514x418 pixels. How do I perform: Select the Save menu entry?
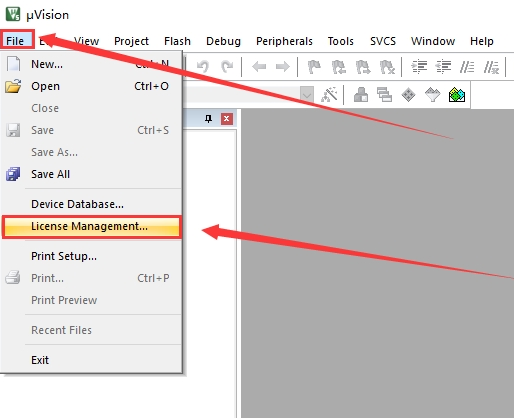[x=91, y=130]
